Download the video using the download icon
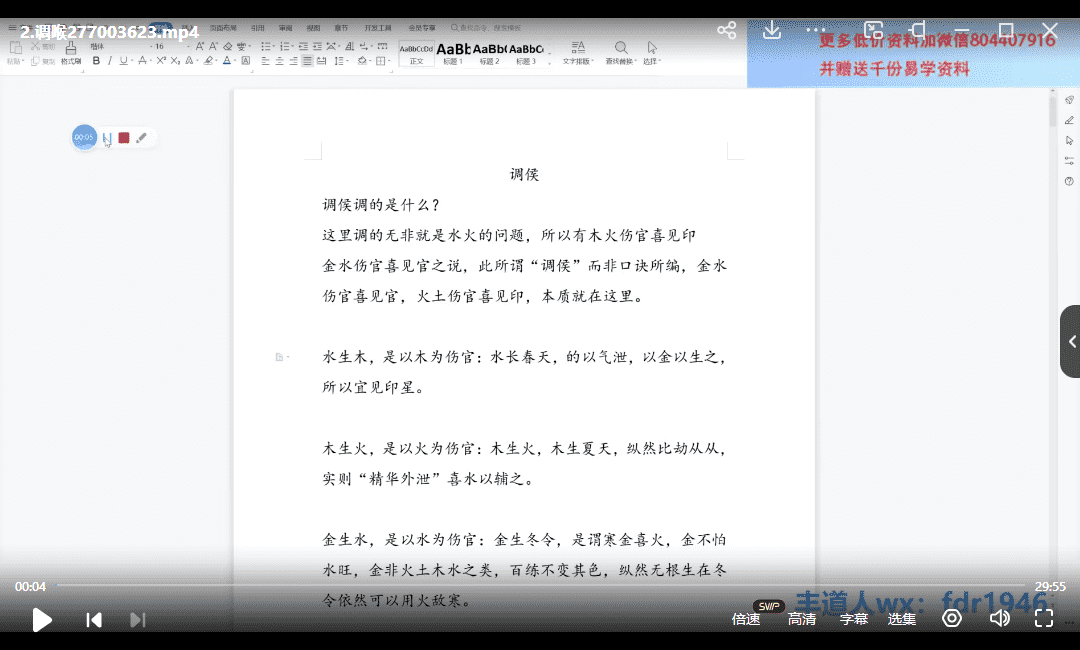The width and height of the screenshot is (1080, 650). (x=771, y=31)
